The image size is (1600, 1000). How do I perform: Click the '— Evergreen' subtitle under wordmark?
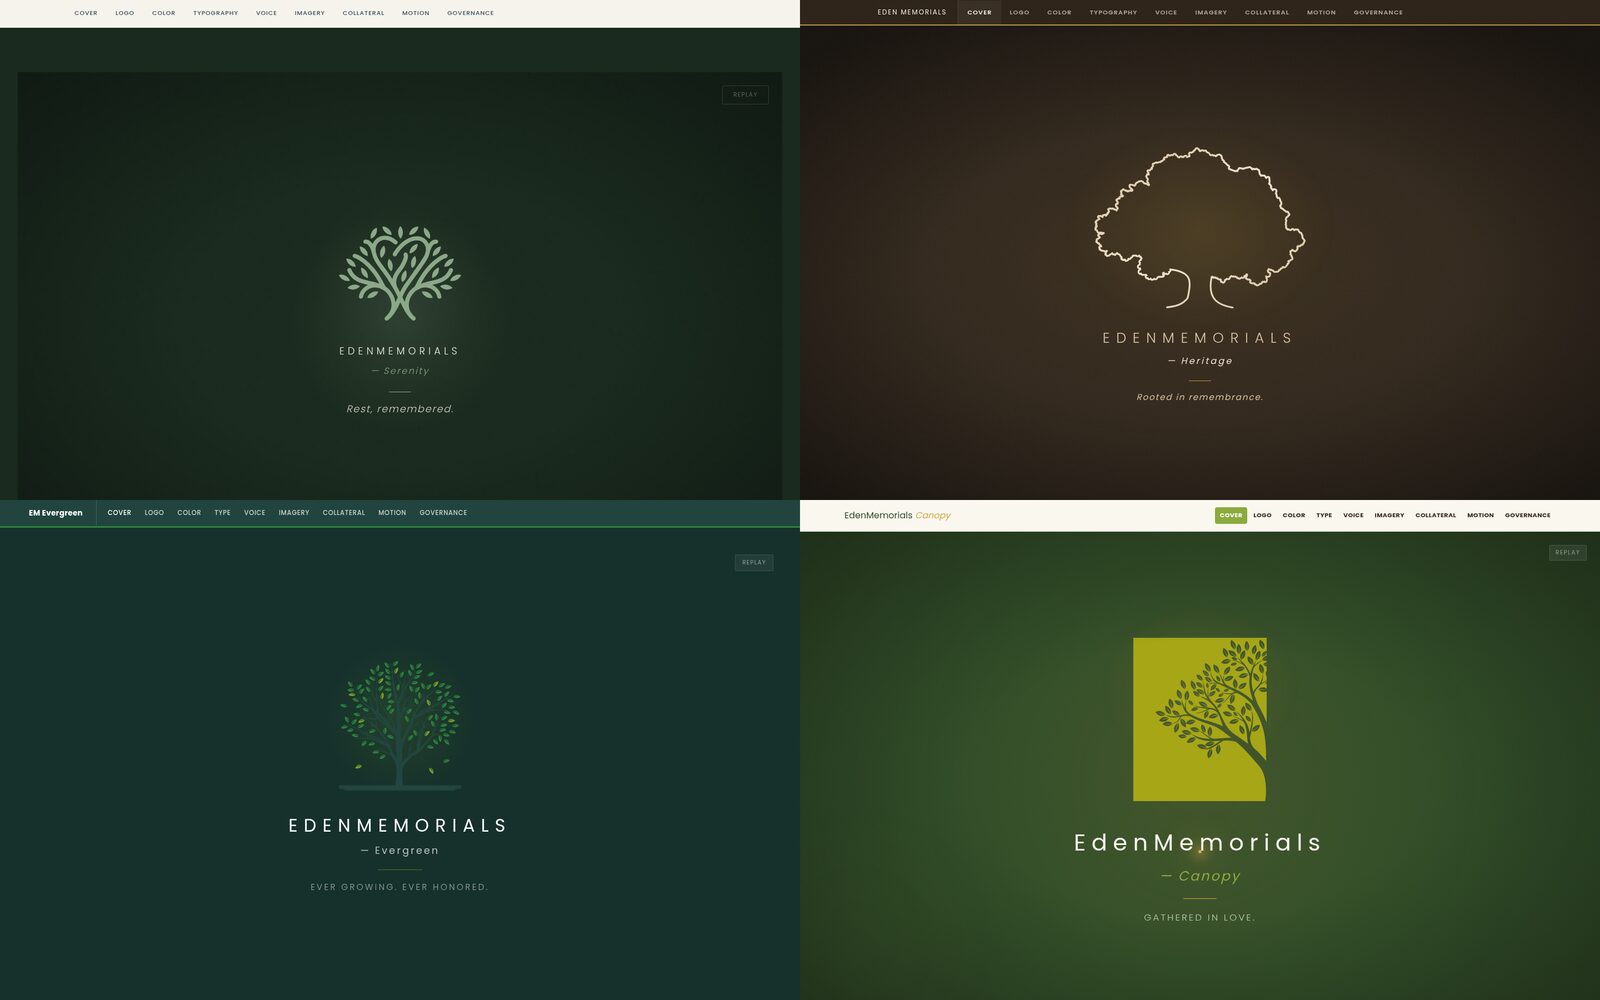399,850
